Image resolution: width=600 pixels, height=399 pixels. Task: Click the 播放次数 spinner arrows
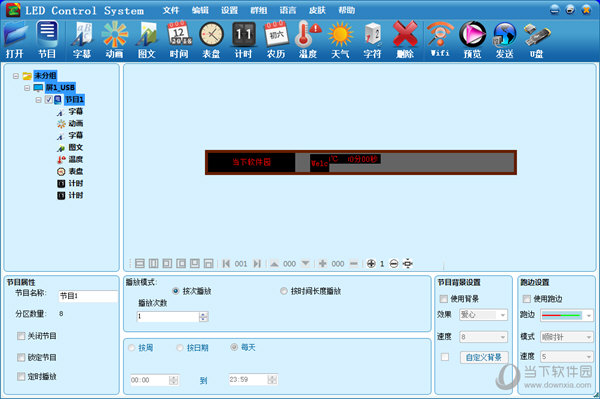204,317
